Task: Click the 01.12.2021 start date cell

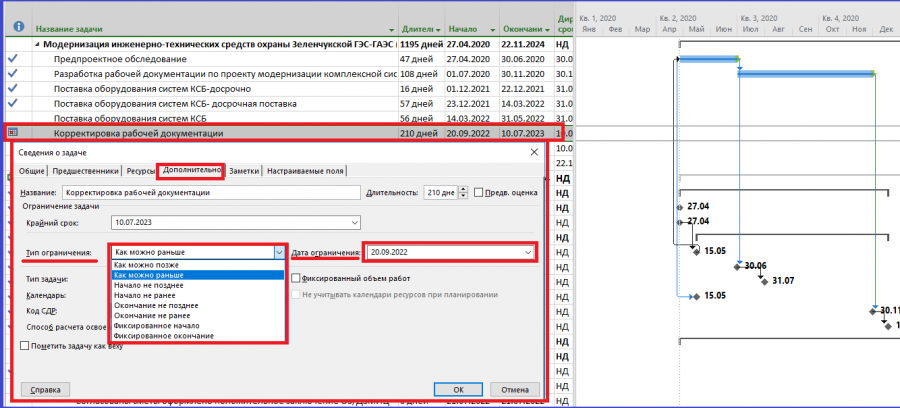Action: pyautogui.click(x=472, y=88)
